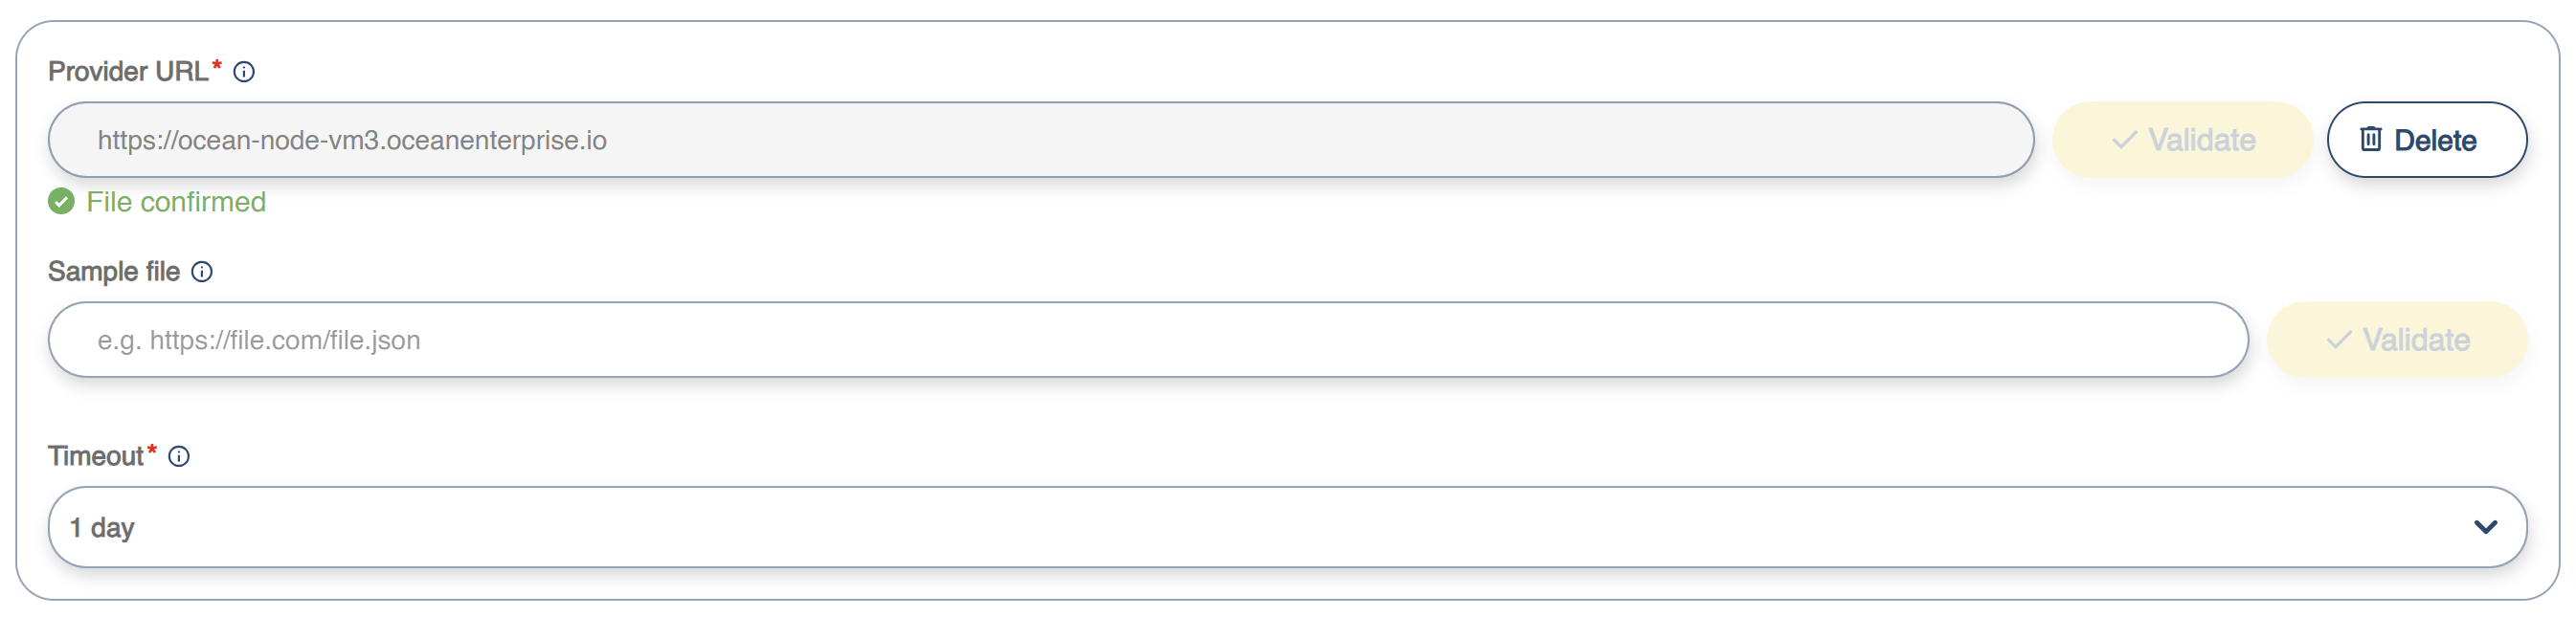Click the Timeout info icon
The width and height of the screenshot is (2576, 617).
click(179, 457)
